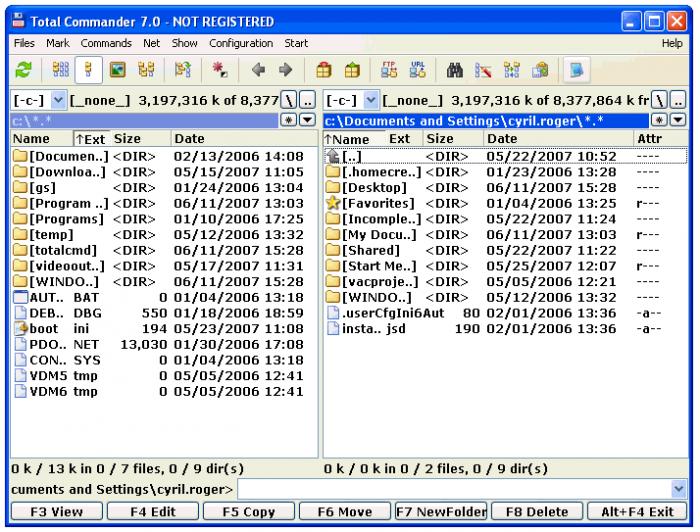The width and height of the screenshot is (700, 532).
Task: Open the Configuration menu
Action: click(241, 44)
